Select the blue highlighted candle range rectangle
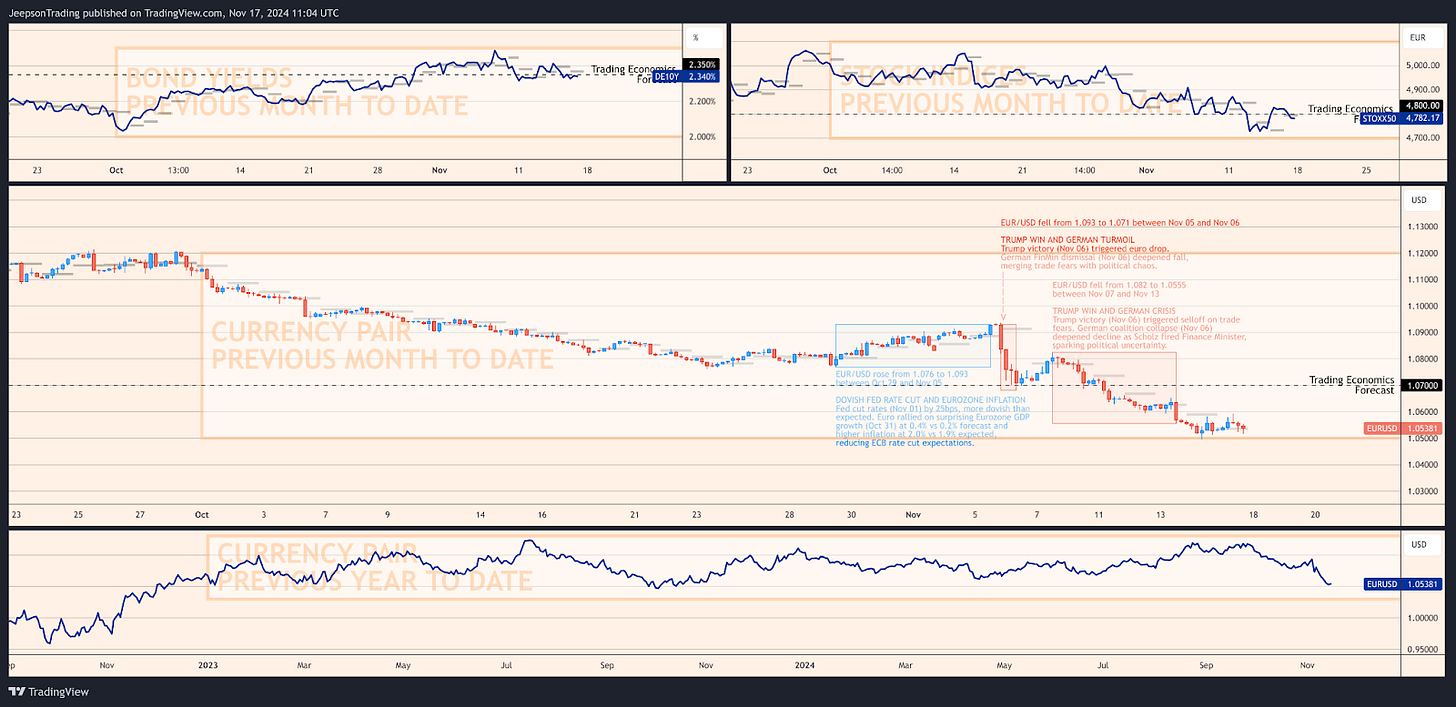This screenshot has width=1456, height=707. (x=912, y=346)
